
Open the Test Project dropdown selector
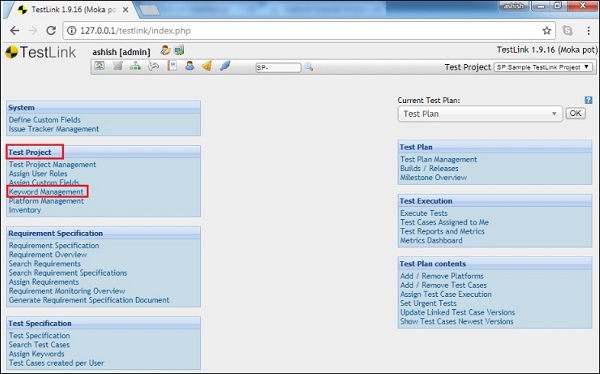(543, 67)
